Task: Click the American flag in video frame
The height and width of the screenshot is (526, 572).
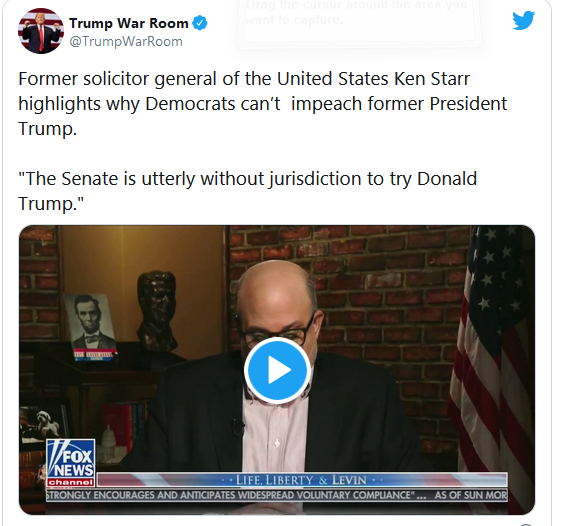Action: click(492, 368)
